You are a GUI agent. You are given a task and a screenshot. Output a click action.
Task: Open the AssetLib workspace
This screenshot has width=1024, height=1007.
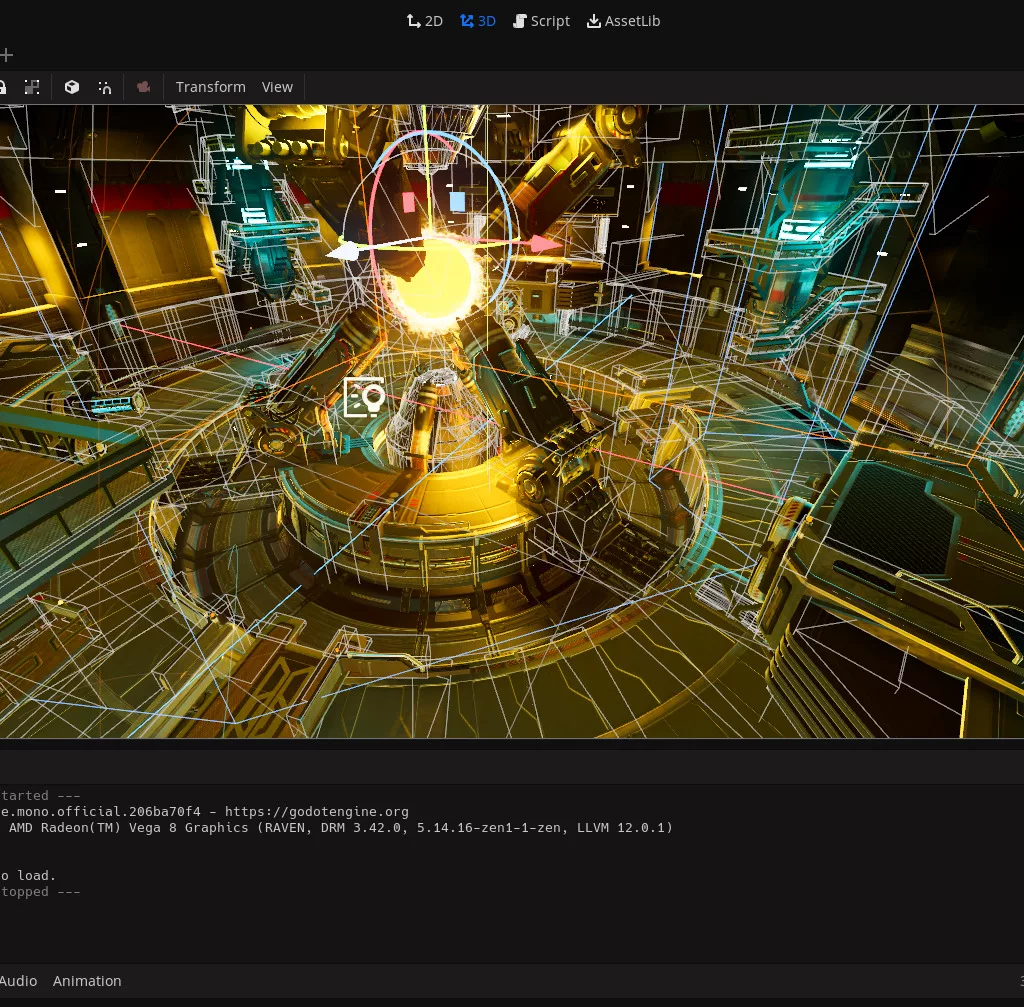(x=623, y=21)
